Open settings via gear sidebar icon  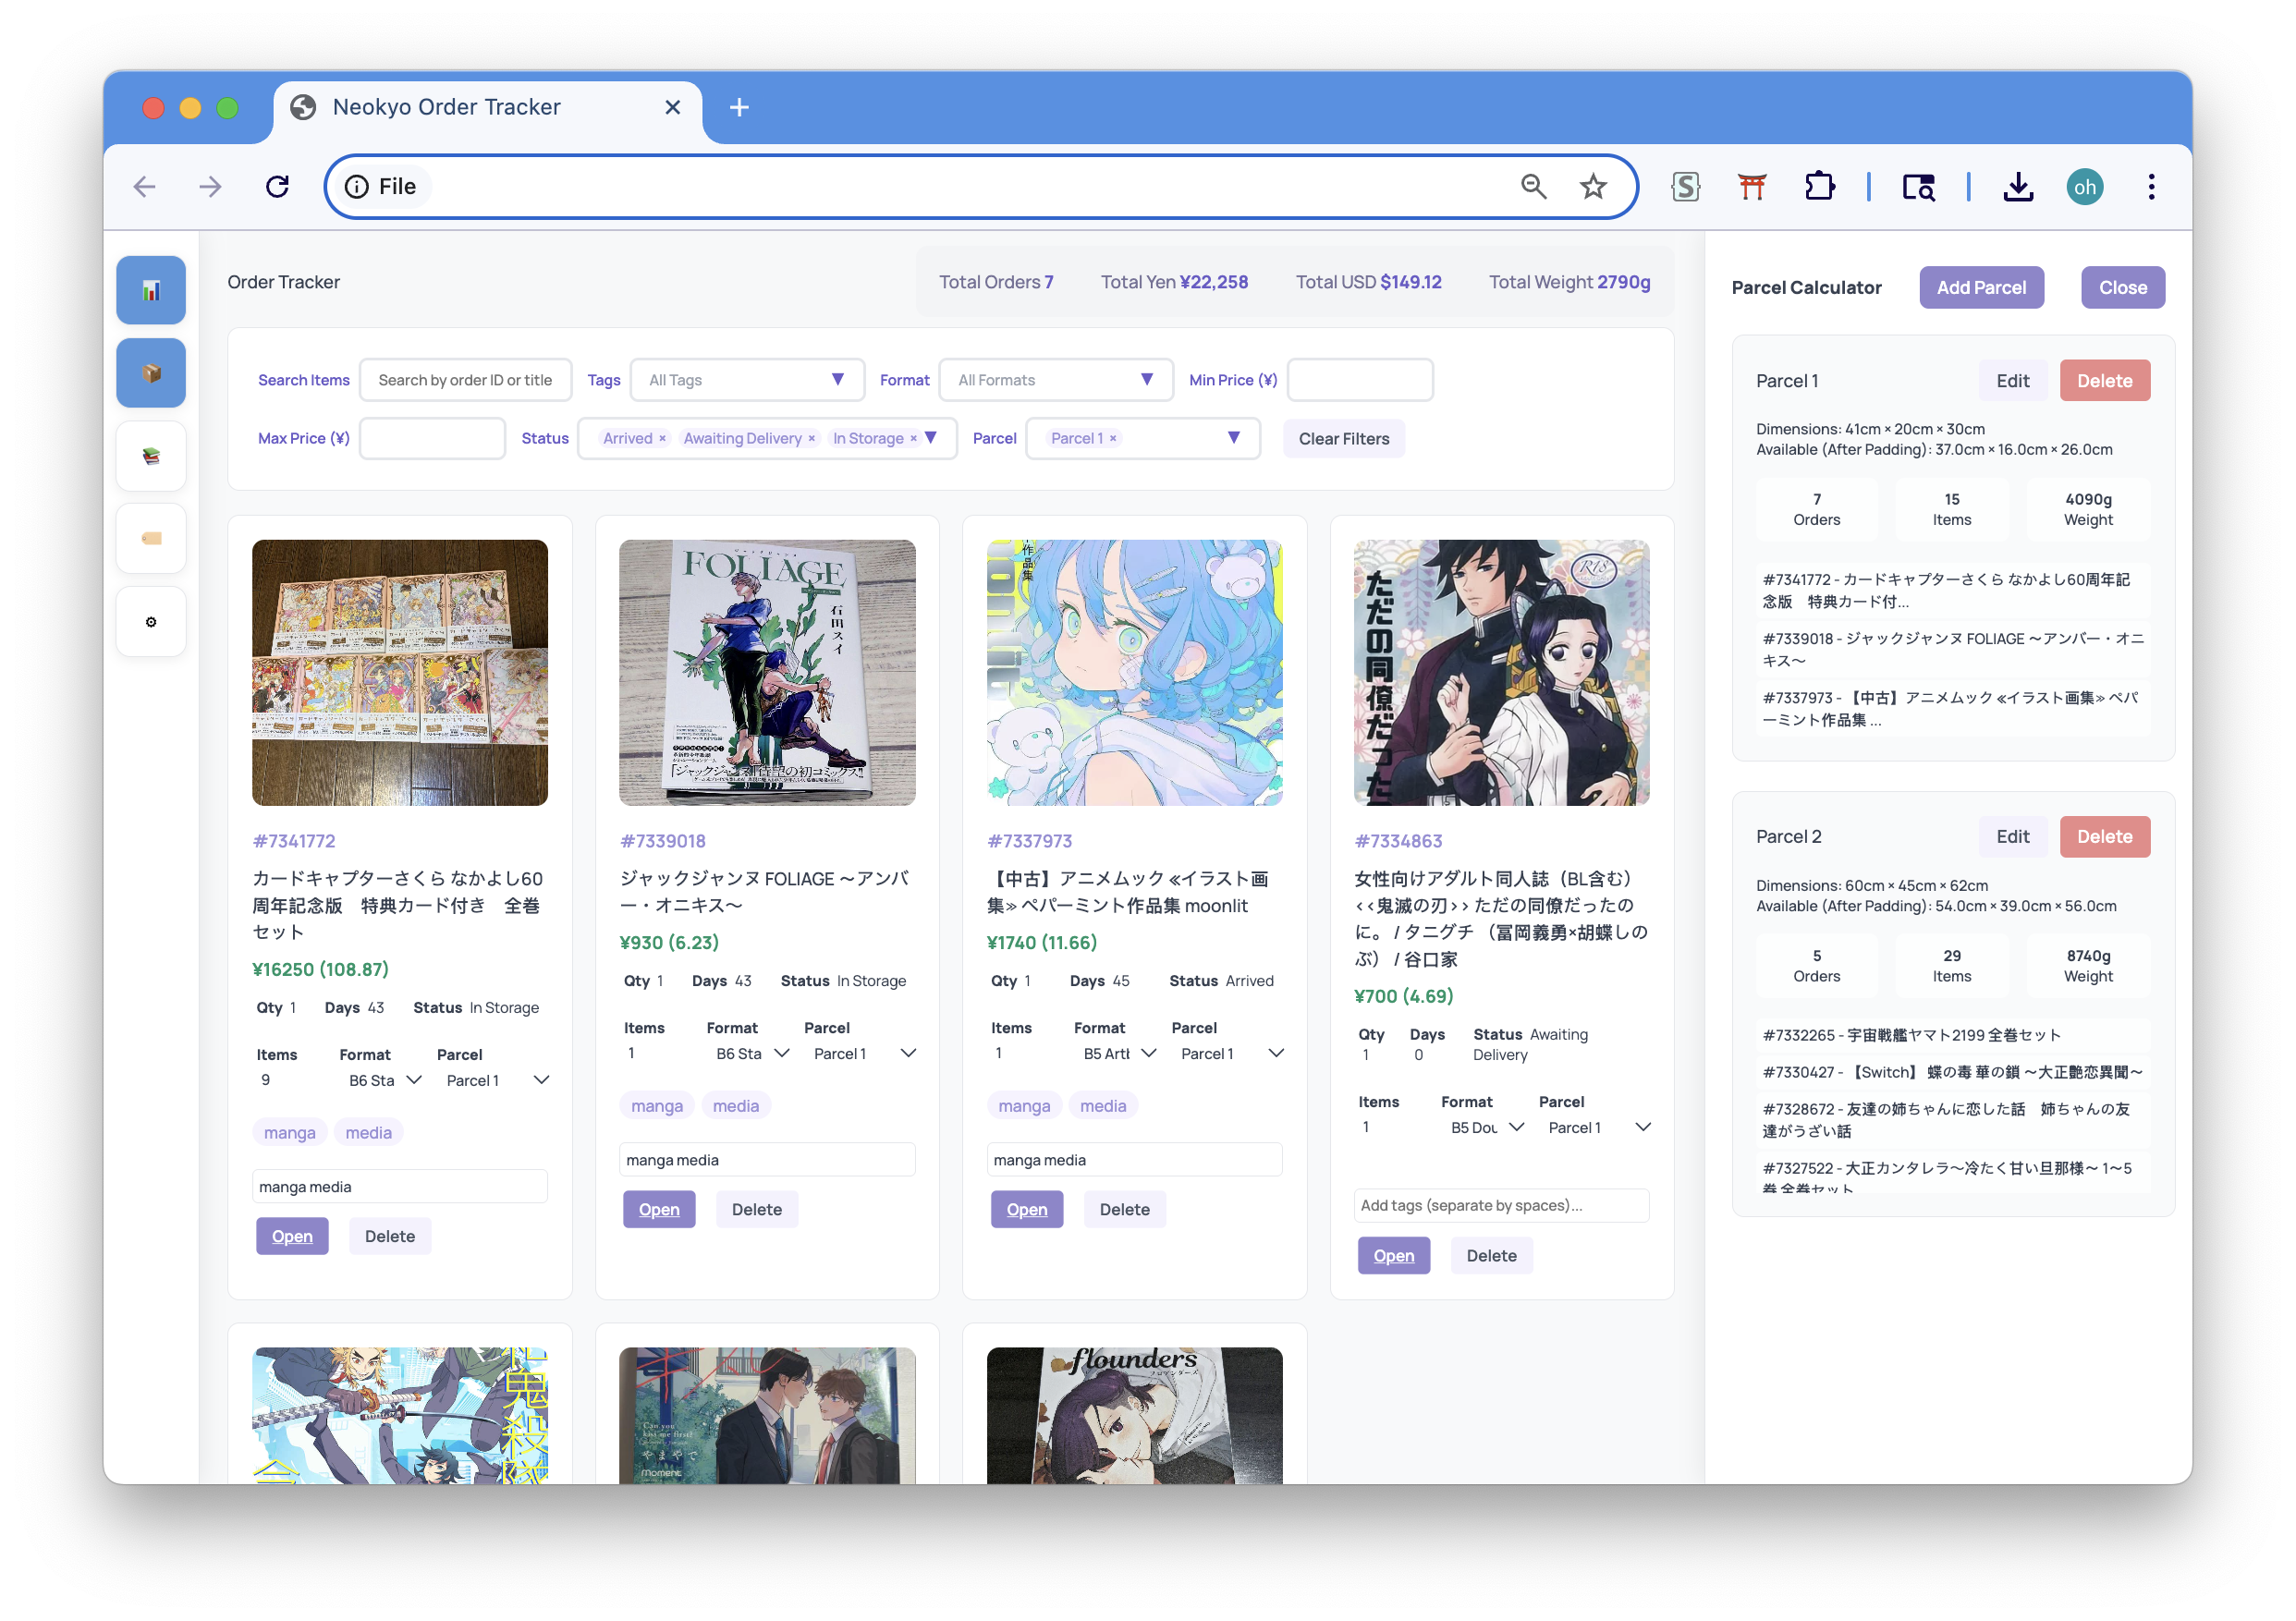tap(151, 622)
